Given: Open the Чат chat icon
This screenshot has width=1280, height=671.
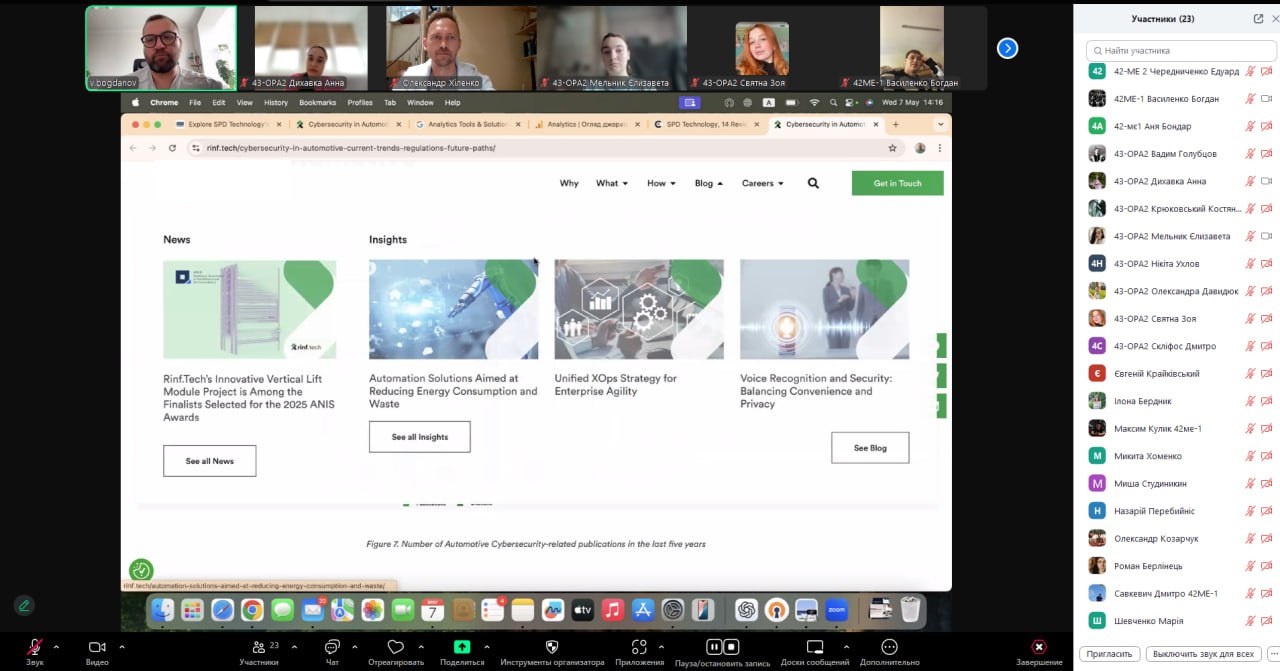Looking at the screenshot, I should click(x=332, y=647).
